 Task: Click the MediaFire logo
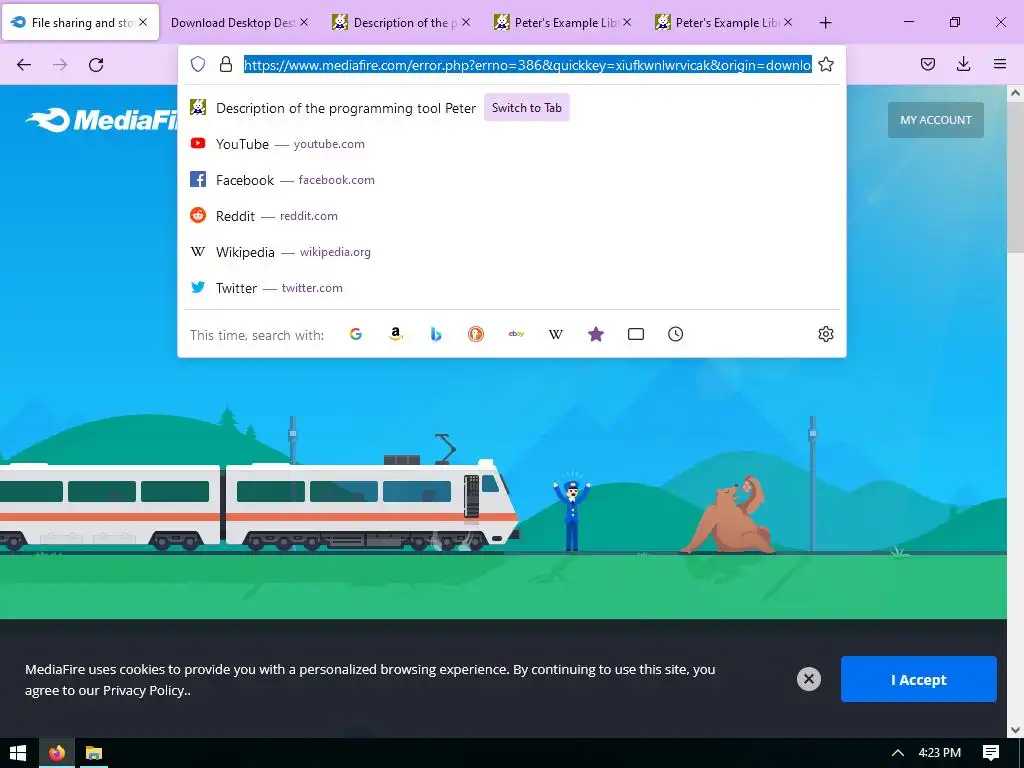101,120
